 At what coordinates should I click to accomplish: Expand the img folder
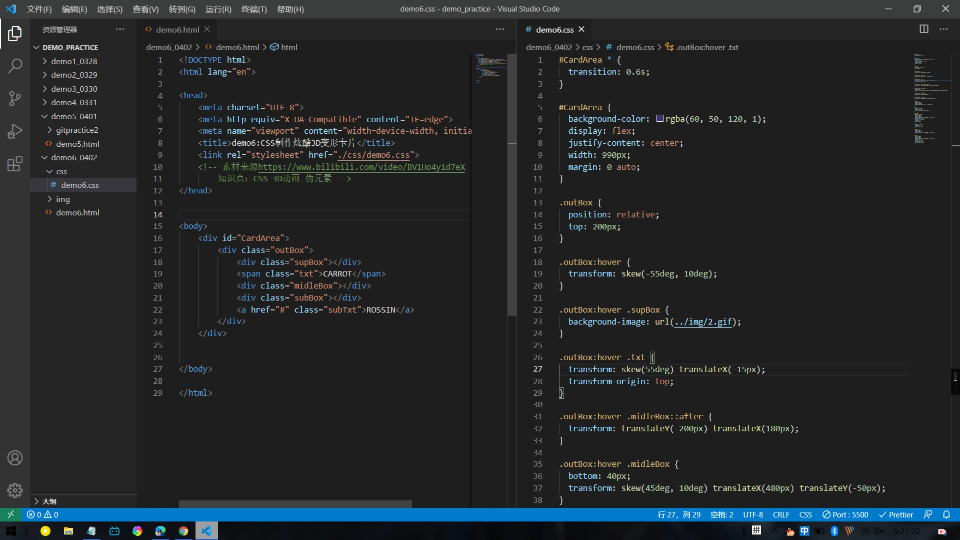(63, 199)
